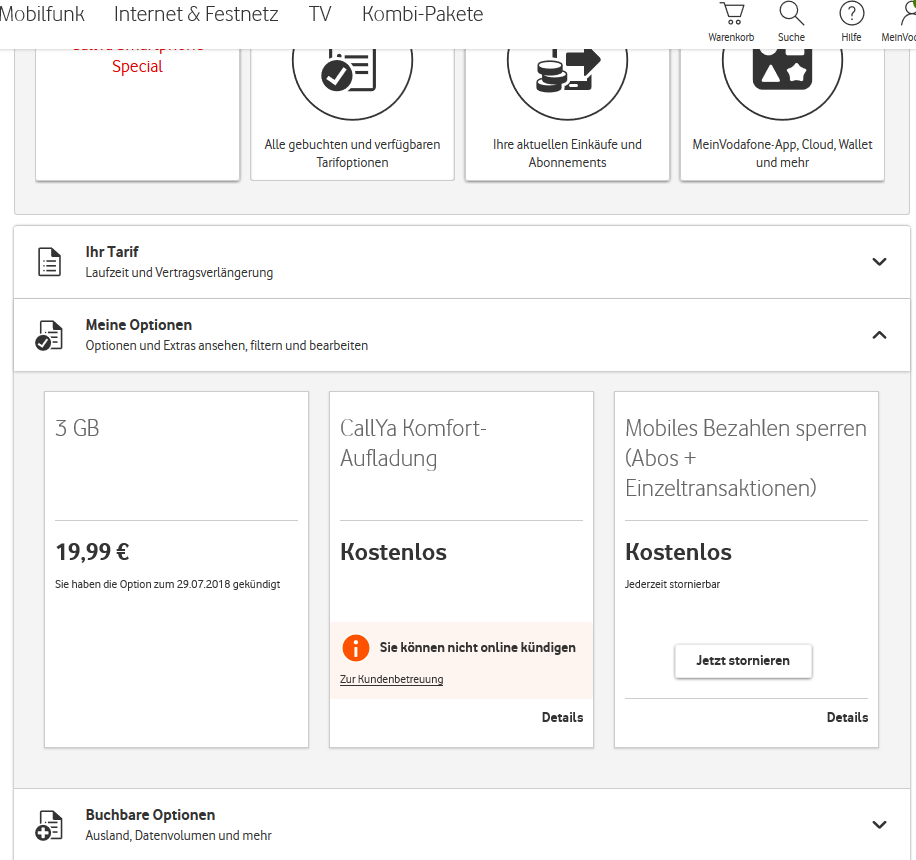Follow the Zur Kundenbetreuung link

pos(391,679)
